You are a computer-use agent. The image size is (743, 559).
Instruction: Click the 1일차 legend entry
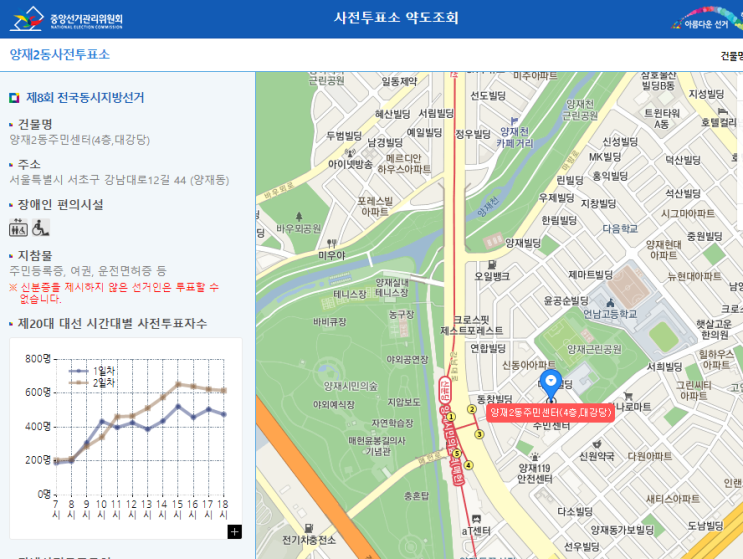[92, 371]
